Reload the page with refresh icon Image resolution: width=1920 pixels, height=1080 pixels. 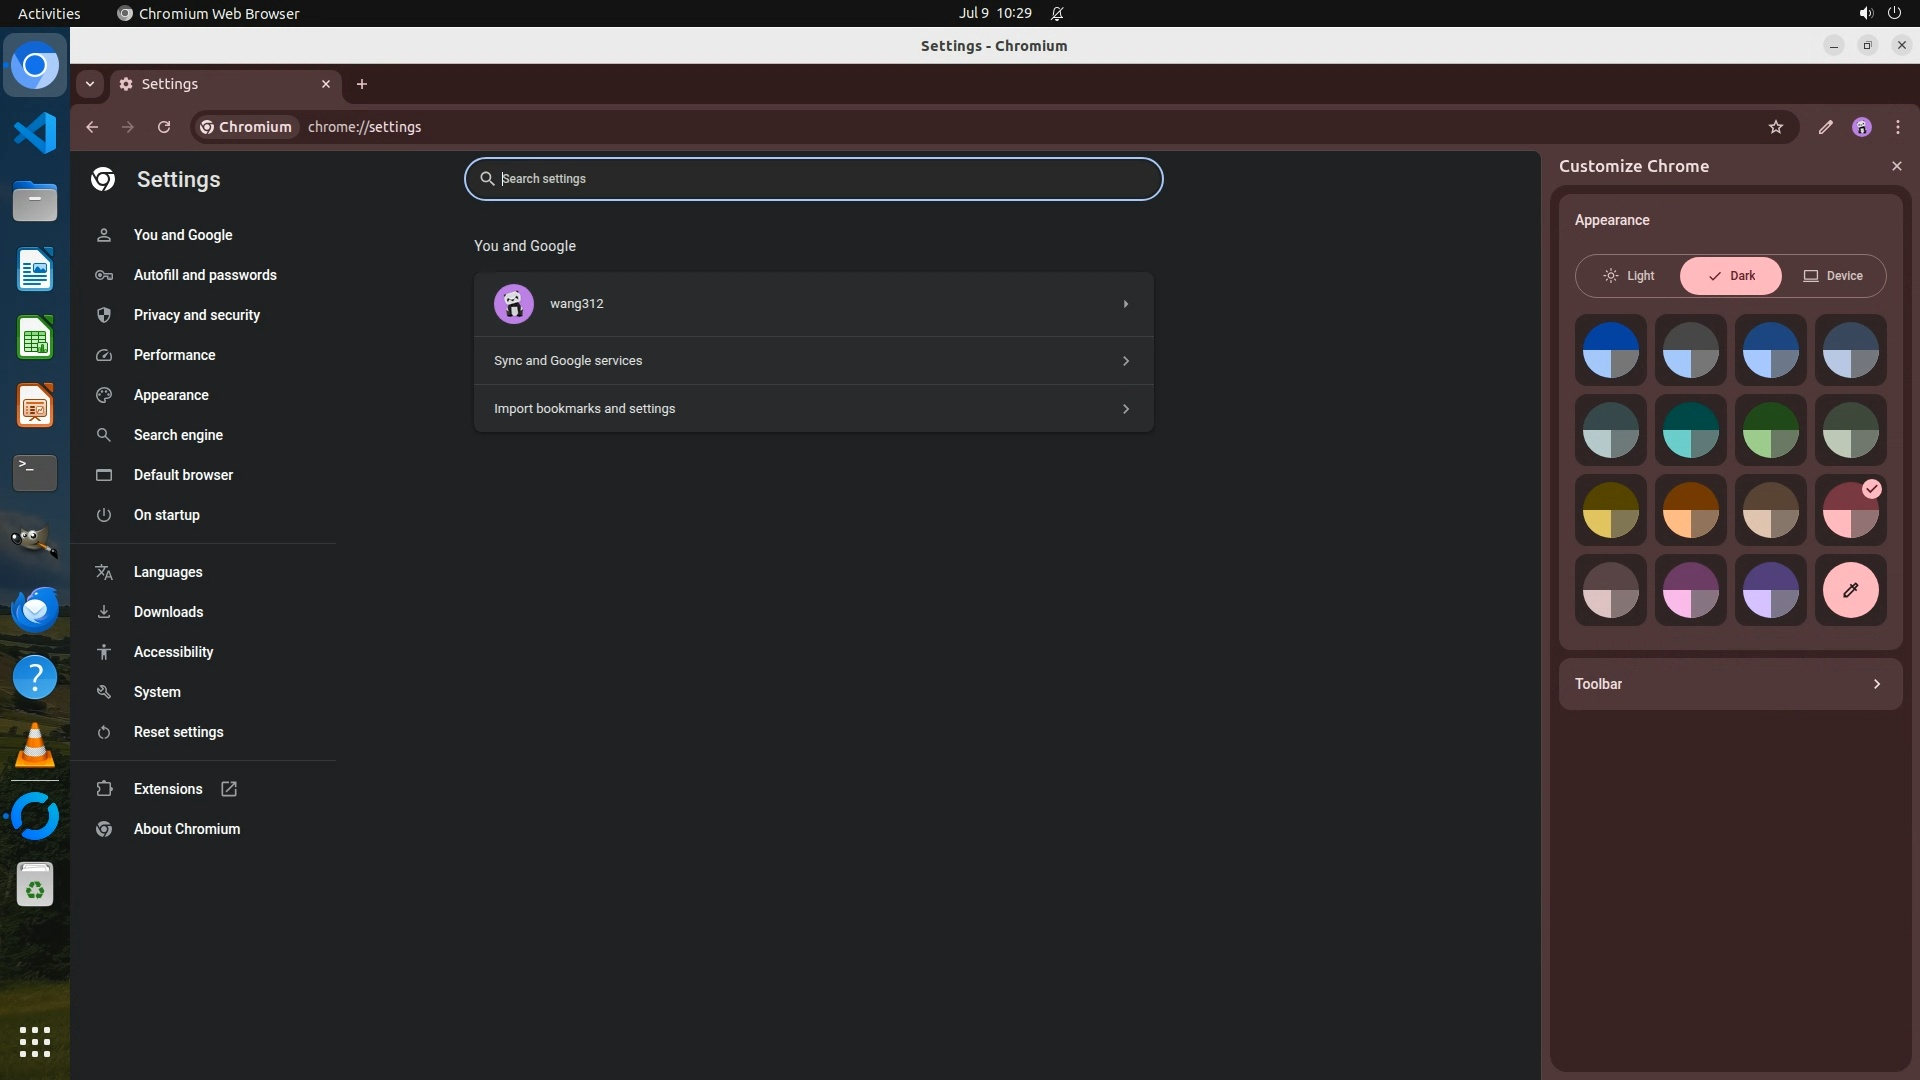tap(164, 127)
